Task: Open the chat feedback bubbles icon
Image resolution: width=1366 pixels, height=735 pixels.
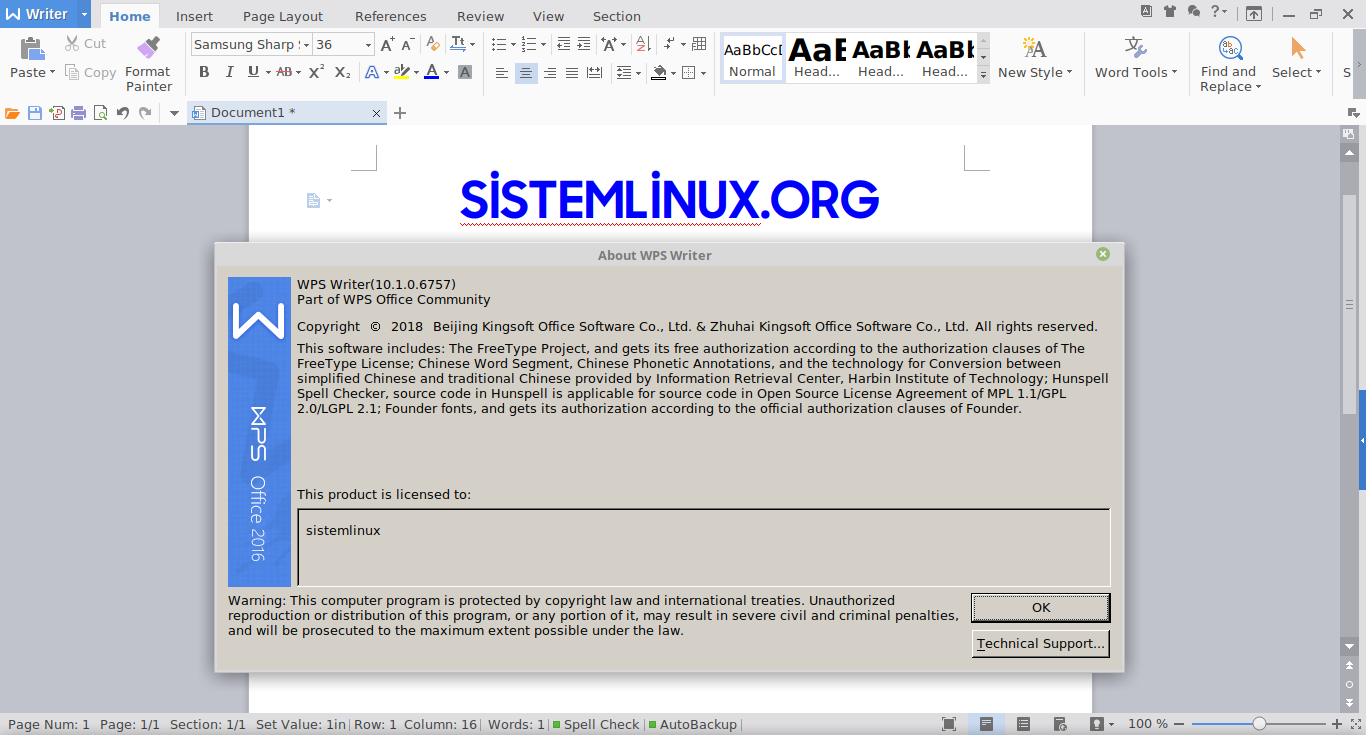Action: click(x=1194, y=12)
